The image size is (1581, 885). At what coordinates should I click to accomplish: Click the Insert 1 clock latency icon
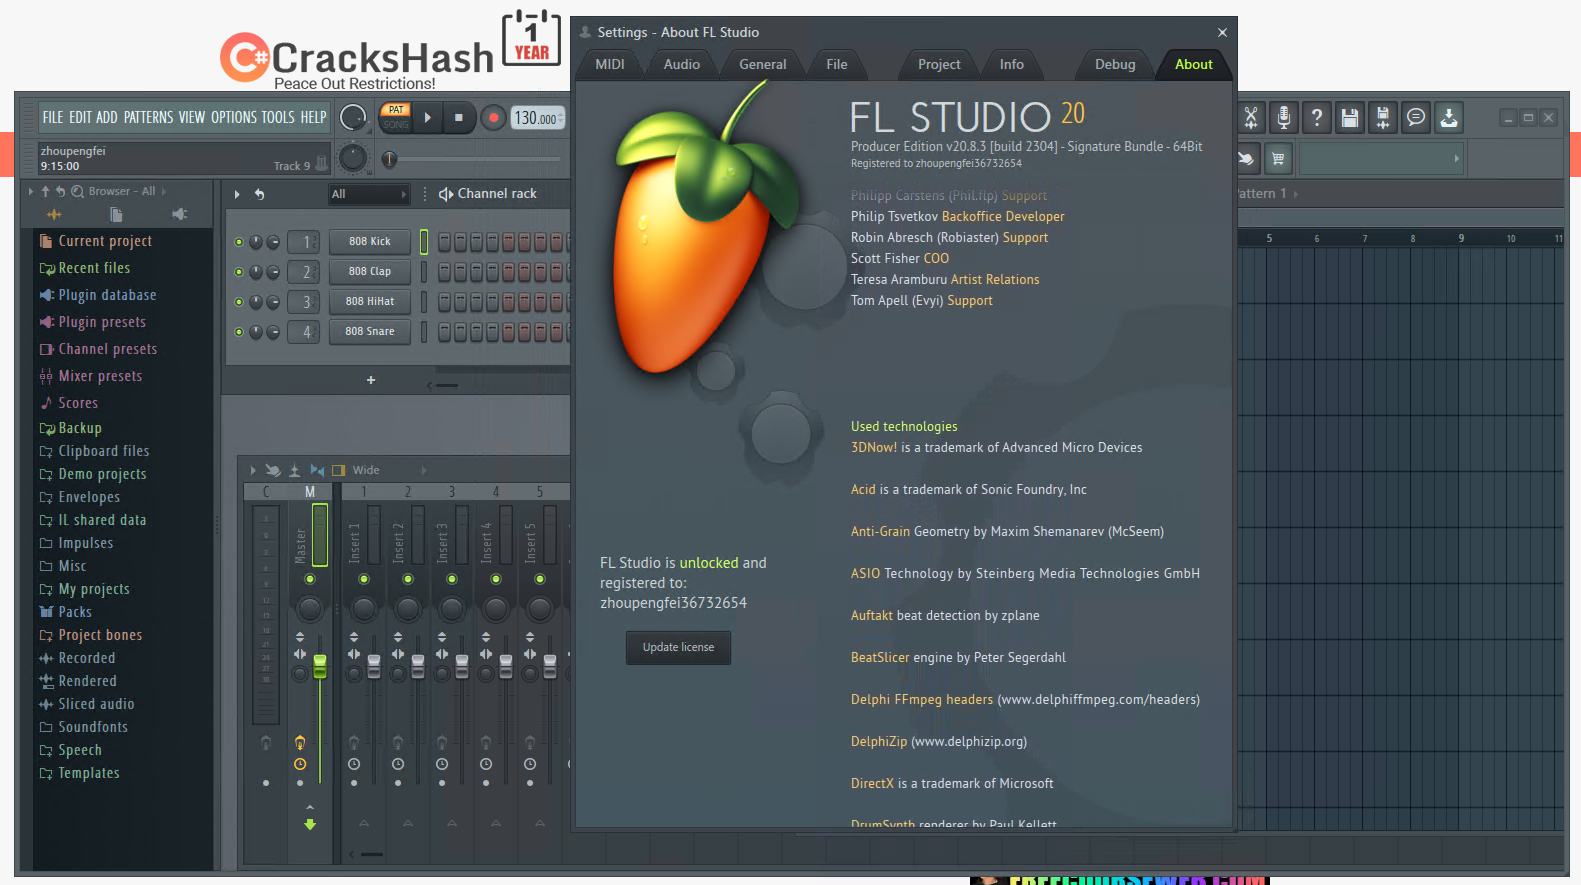point(354,764)
